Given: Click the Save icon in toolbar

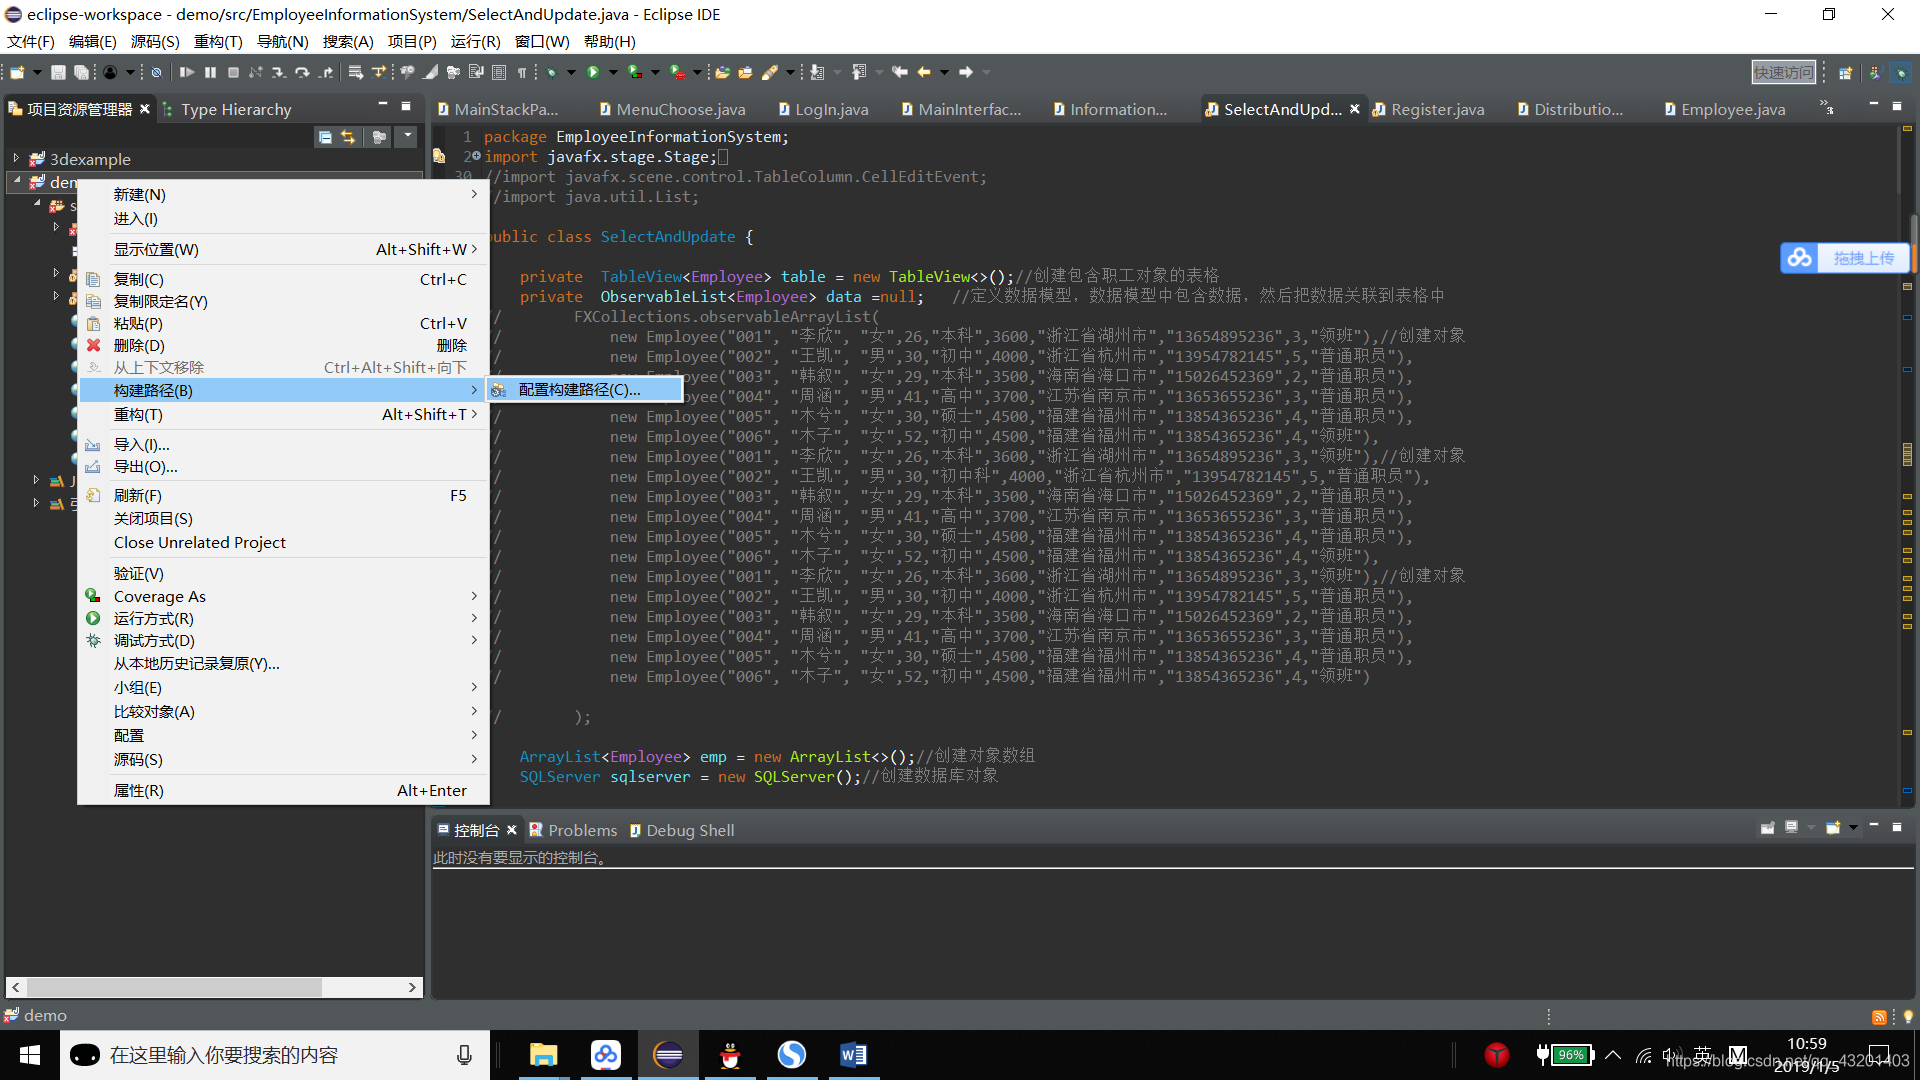Looking at the screenshot, I should click(x=58, y=72).
